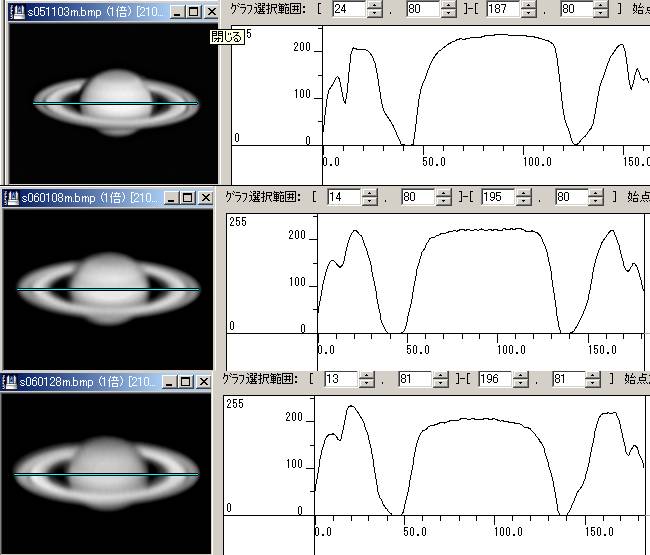Select the Saturn image in s051103m.bmp

coord(116,103)
